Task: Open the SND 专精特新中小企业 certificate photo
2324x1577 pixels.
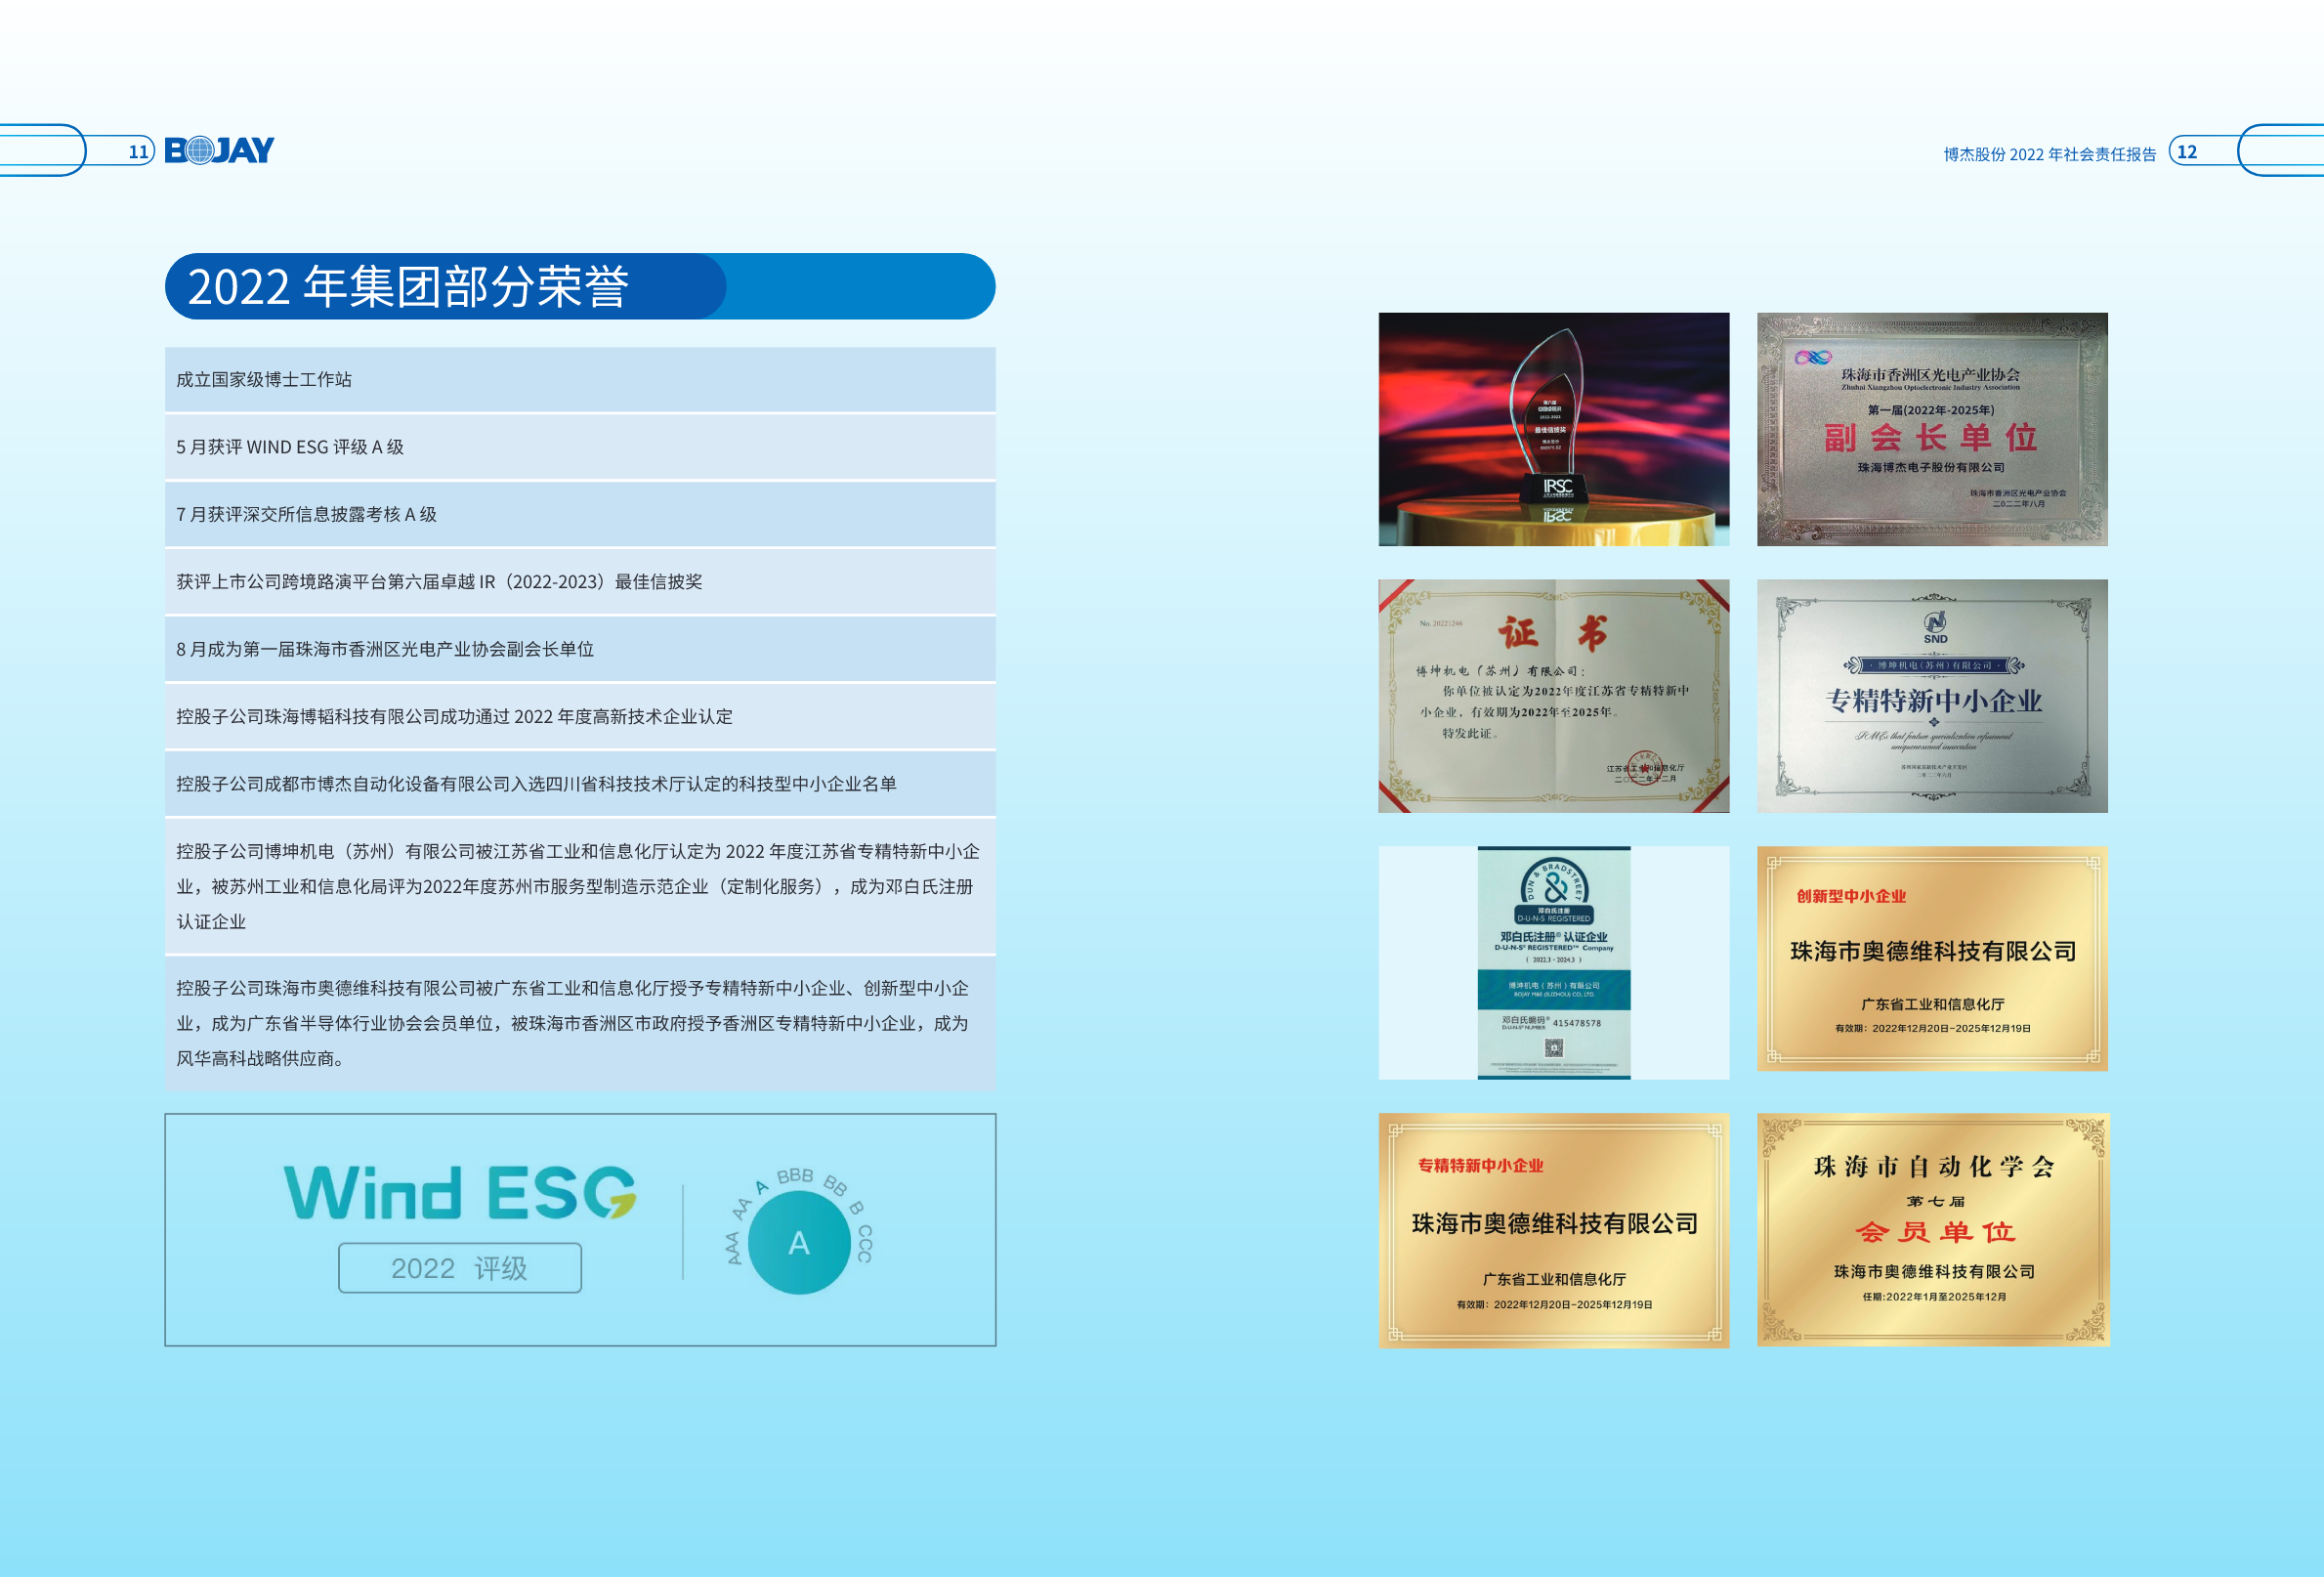Action: point(1932,696)
